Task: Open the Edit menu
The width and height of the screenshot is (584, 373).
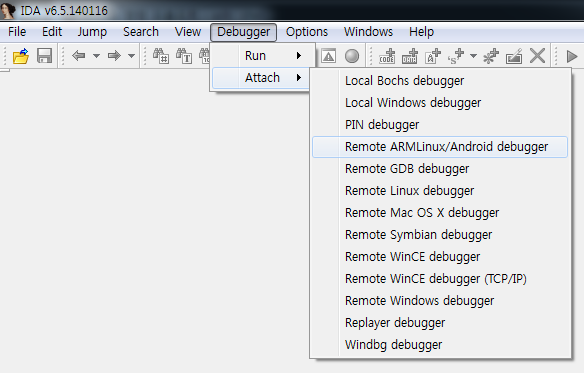Action: coord(52,32)
